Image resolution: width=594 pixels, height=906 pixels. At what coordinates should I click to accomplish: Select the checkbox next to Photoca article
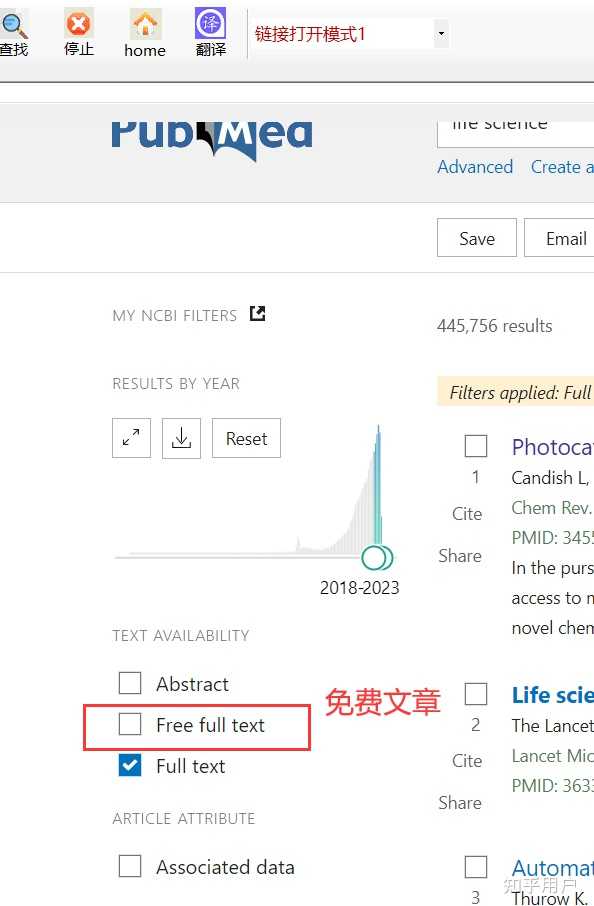[x=475, y=446]
